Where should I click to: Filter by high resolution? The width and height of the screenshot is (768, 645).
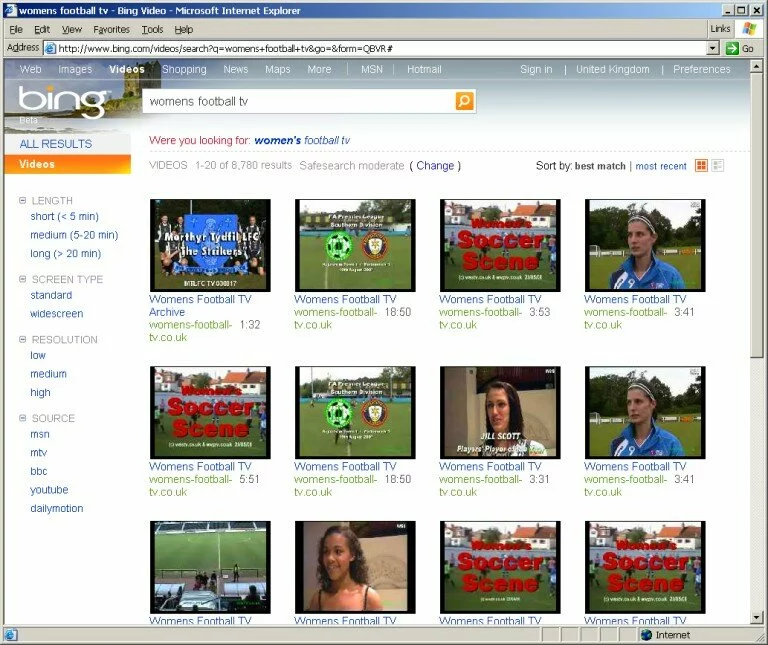[x=40, y=393]
